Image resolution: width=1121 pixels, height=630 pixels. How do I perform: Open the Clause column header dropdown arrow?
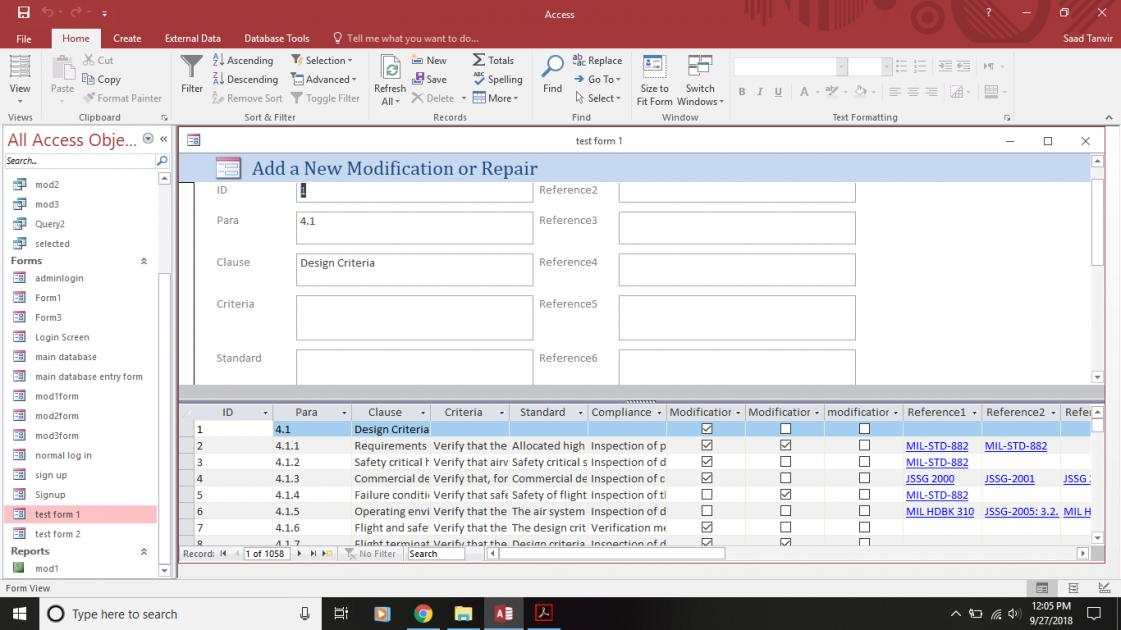422,412
